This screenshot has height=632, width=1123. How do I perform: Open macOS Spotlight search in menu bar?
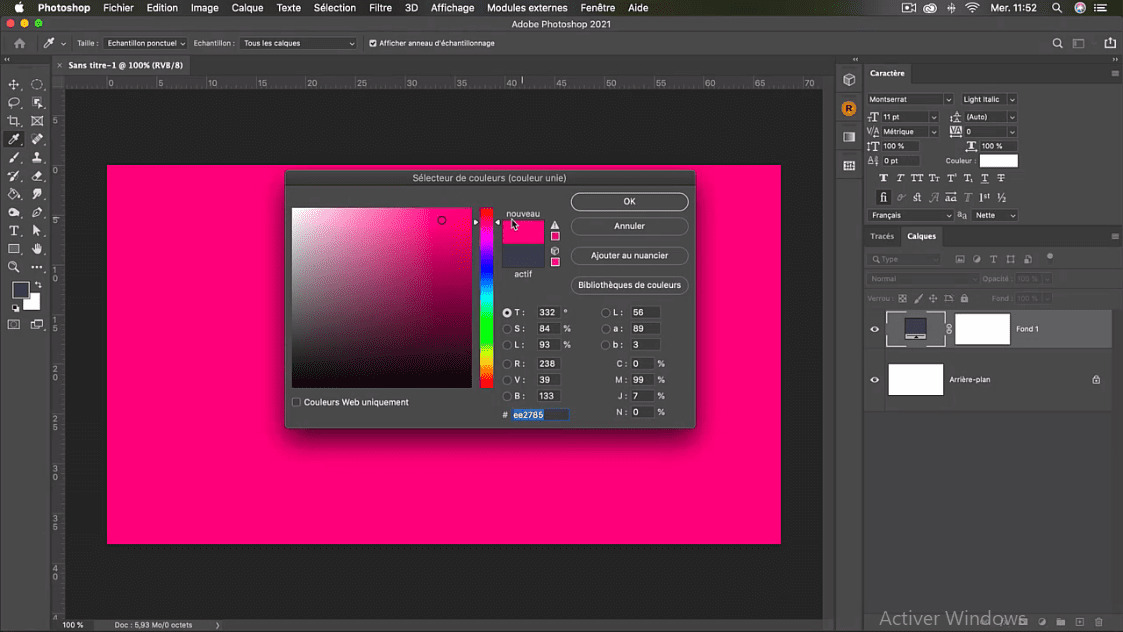pyautogui.click(x=1056, y=8)
